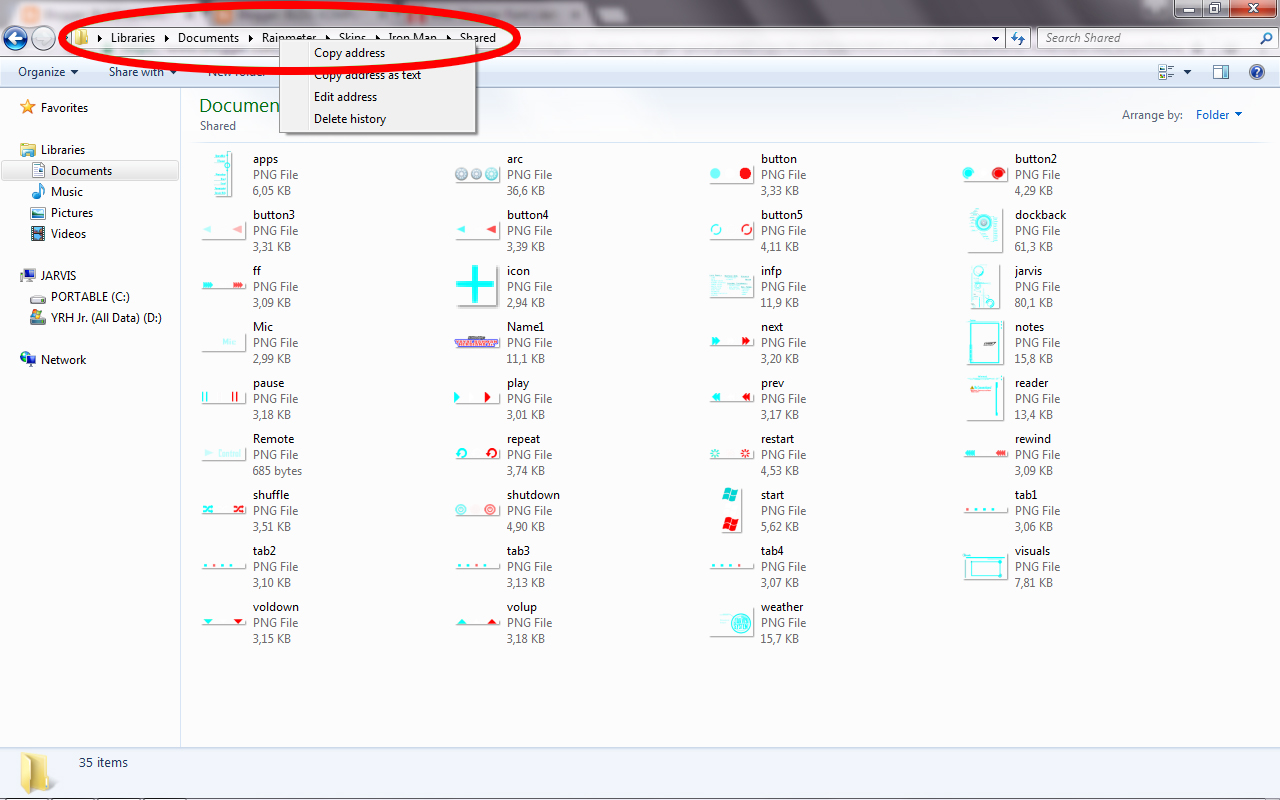Click Documents in the address breadcrumb
The image size is (1280, 800).
pyautogui.click(x=208, y=38)
